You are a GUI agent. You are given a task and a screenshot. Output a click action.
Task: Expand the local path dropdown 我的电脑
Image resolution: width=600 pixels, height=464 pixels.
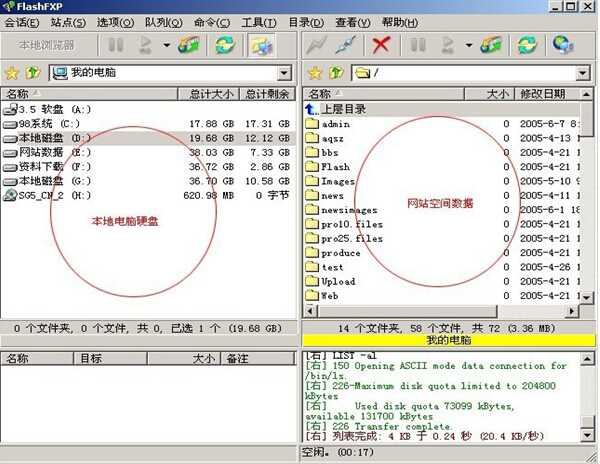(x=286, y=73)
